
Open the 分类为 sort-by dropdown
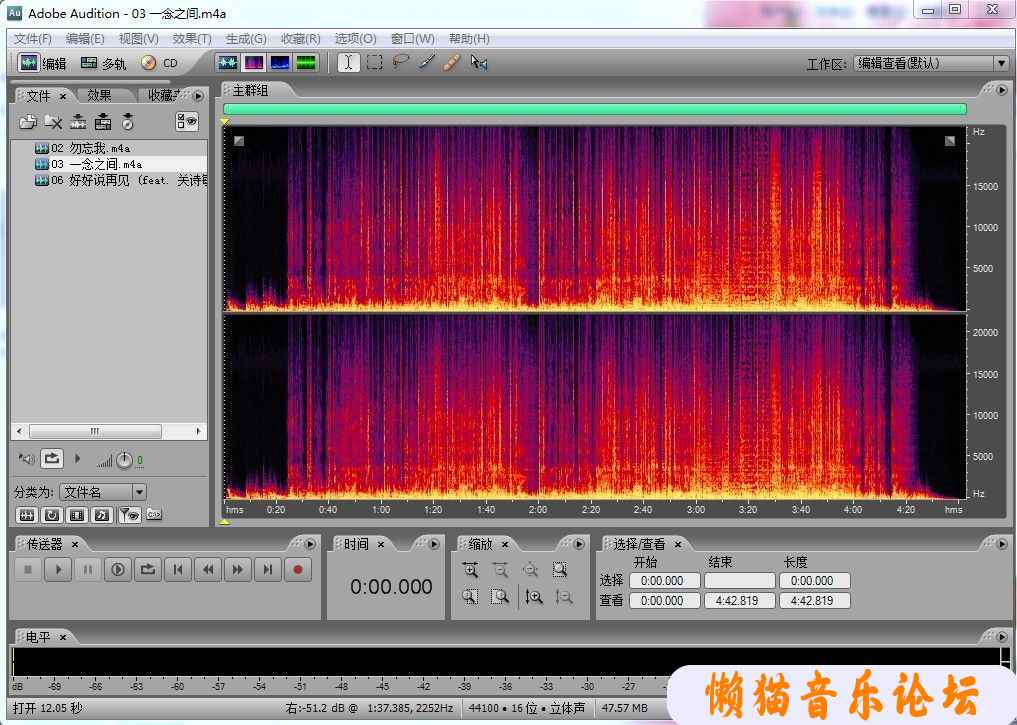[x=103, y=492]
